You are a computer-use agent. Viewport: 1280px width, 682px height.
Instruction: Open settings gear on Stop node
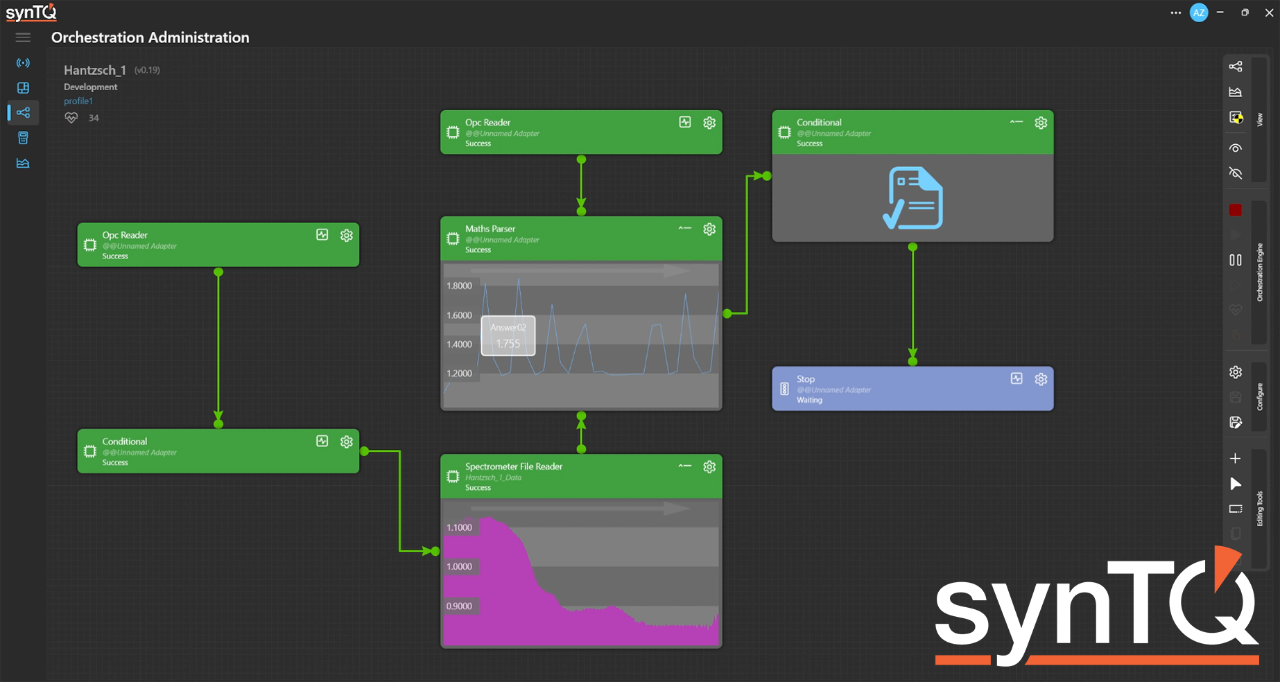pos(1041,379)
